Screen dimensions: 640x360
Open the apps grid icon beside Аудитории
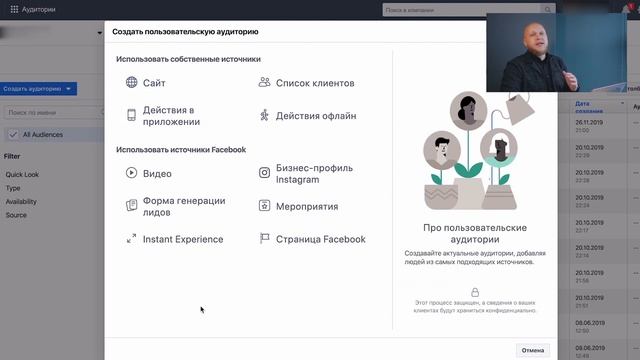click(14, 9)
